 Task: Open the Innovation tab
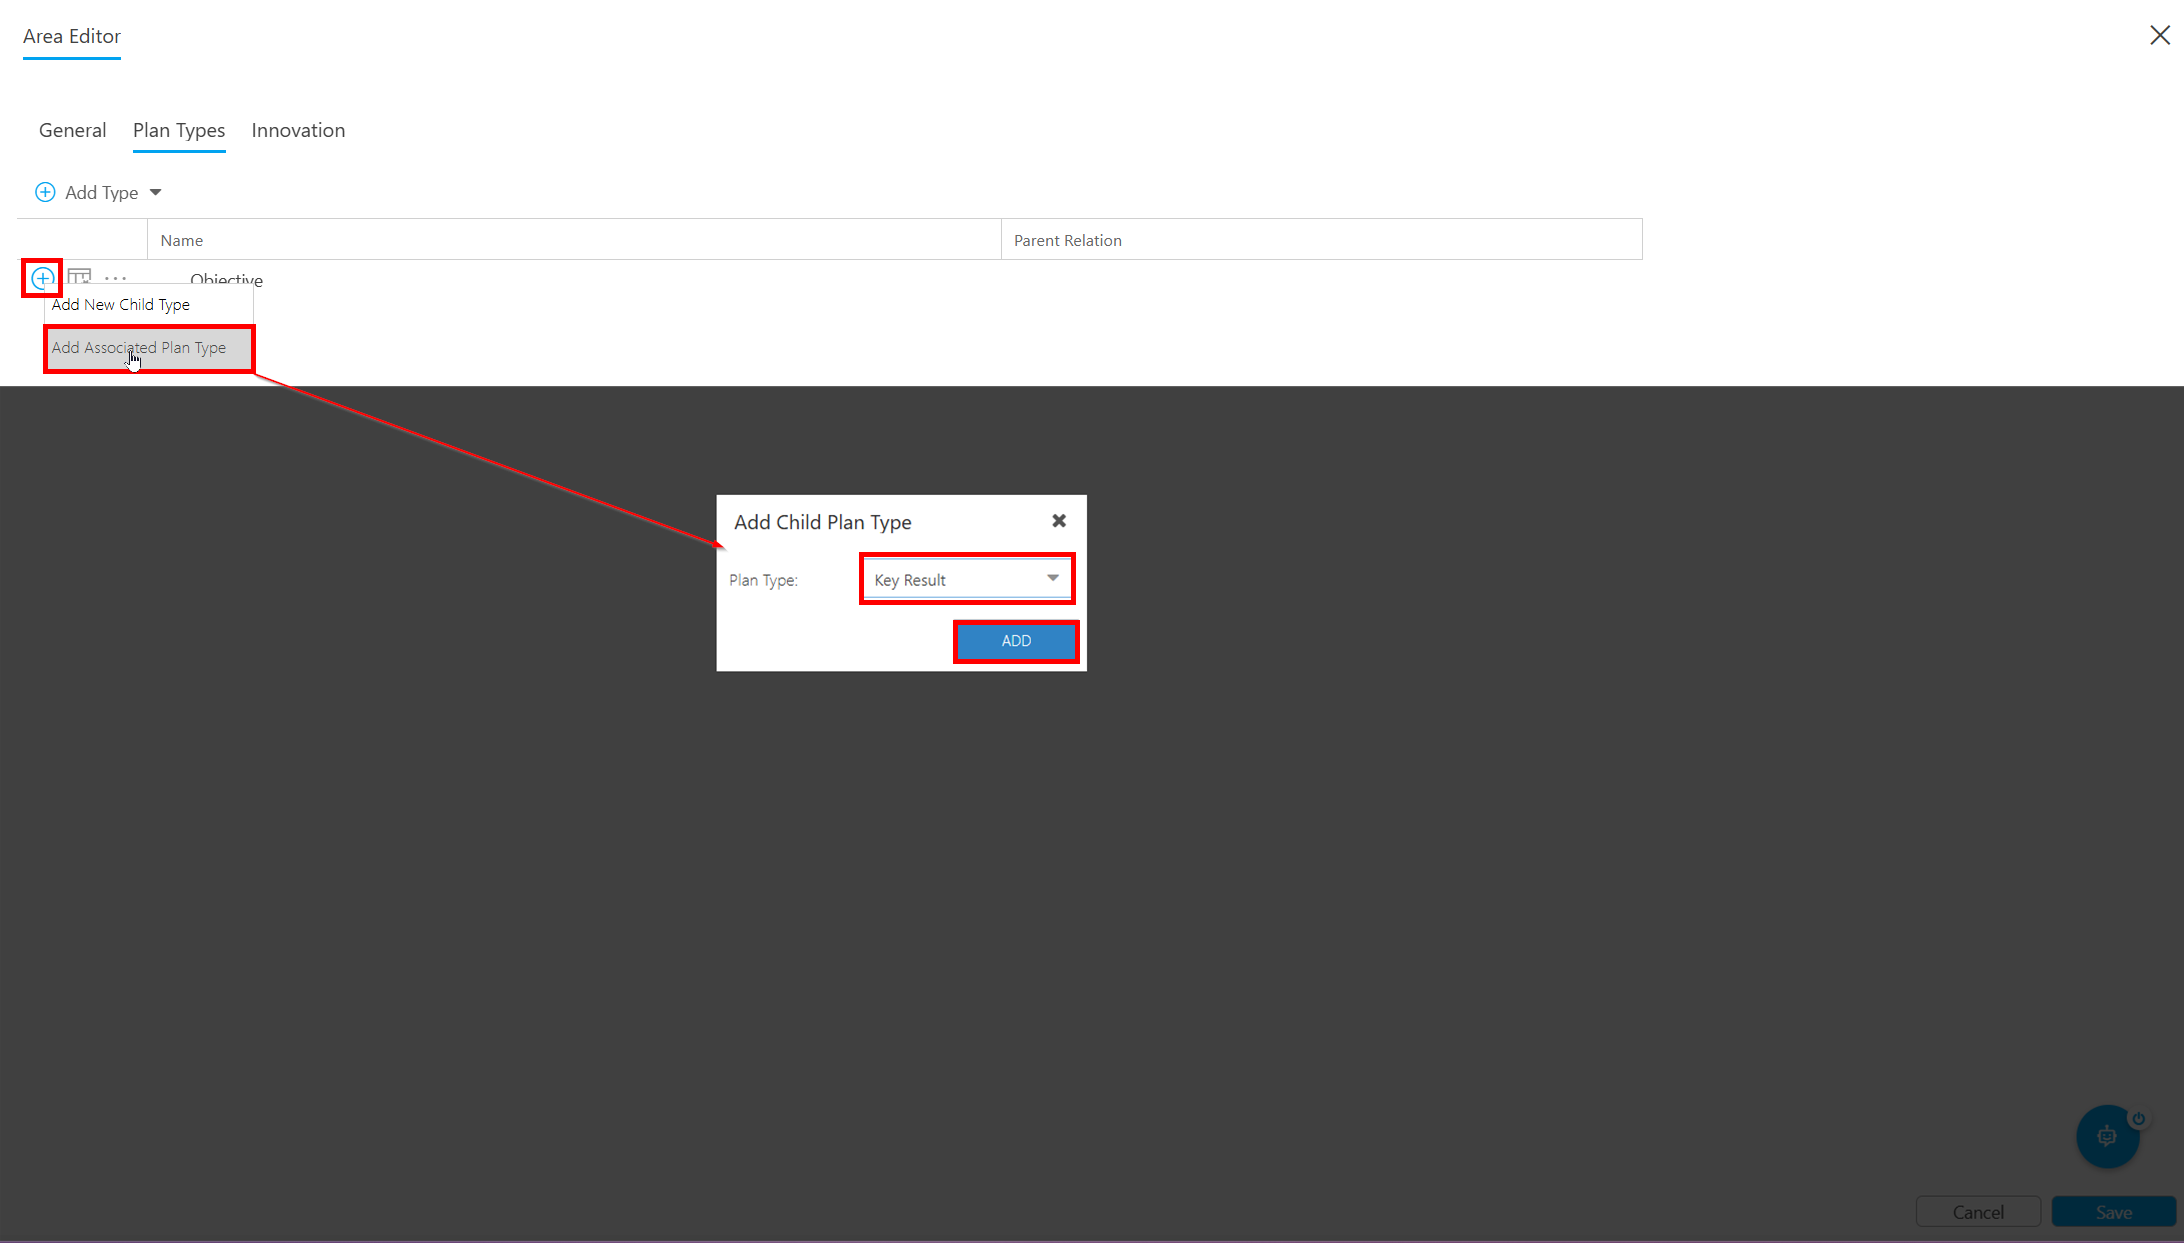click(x=298, y=130)
